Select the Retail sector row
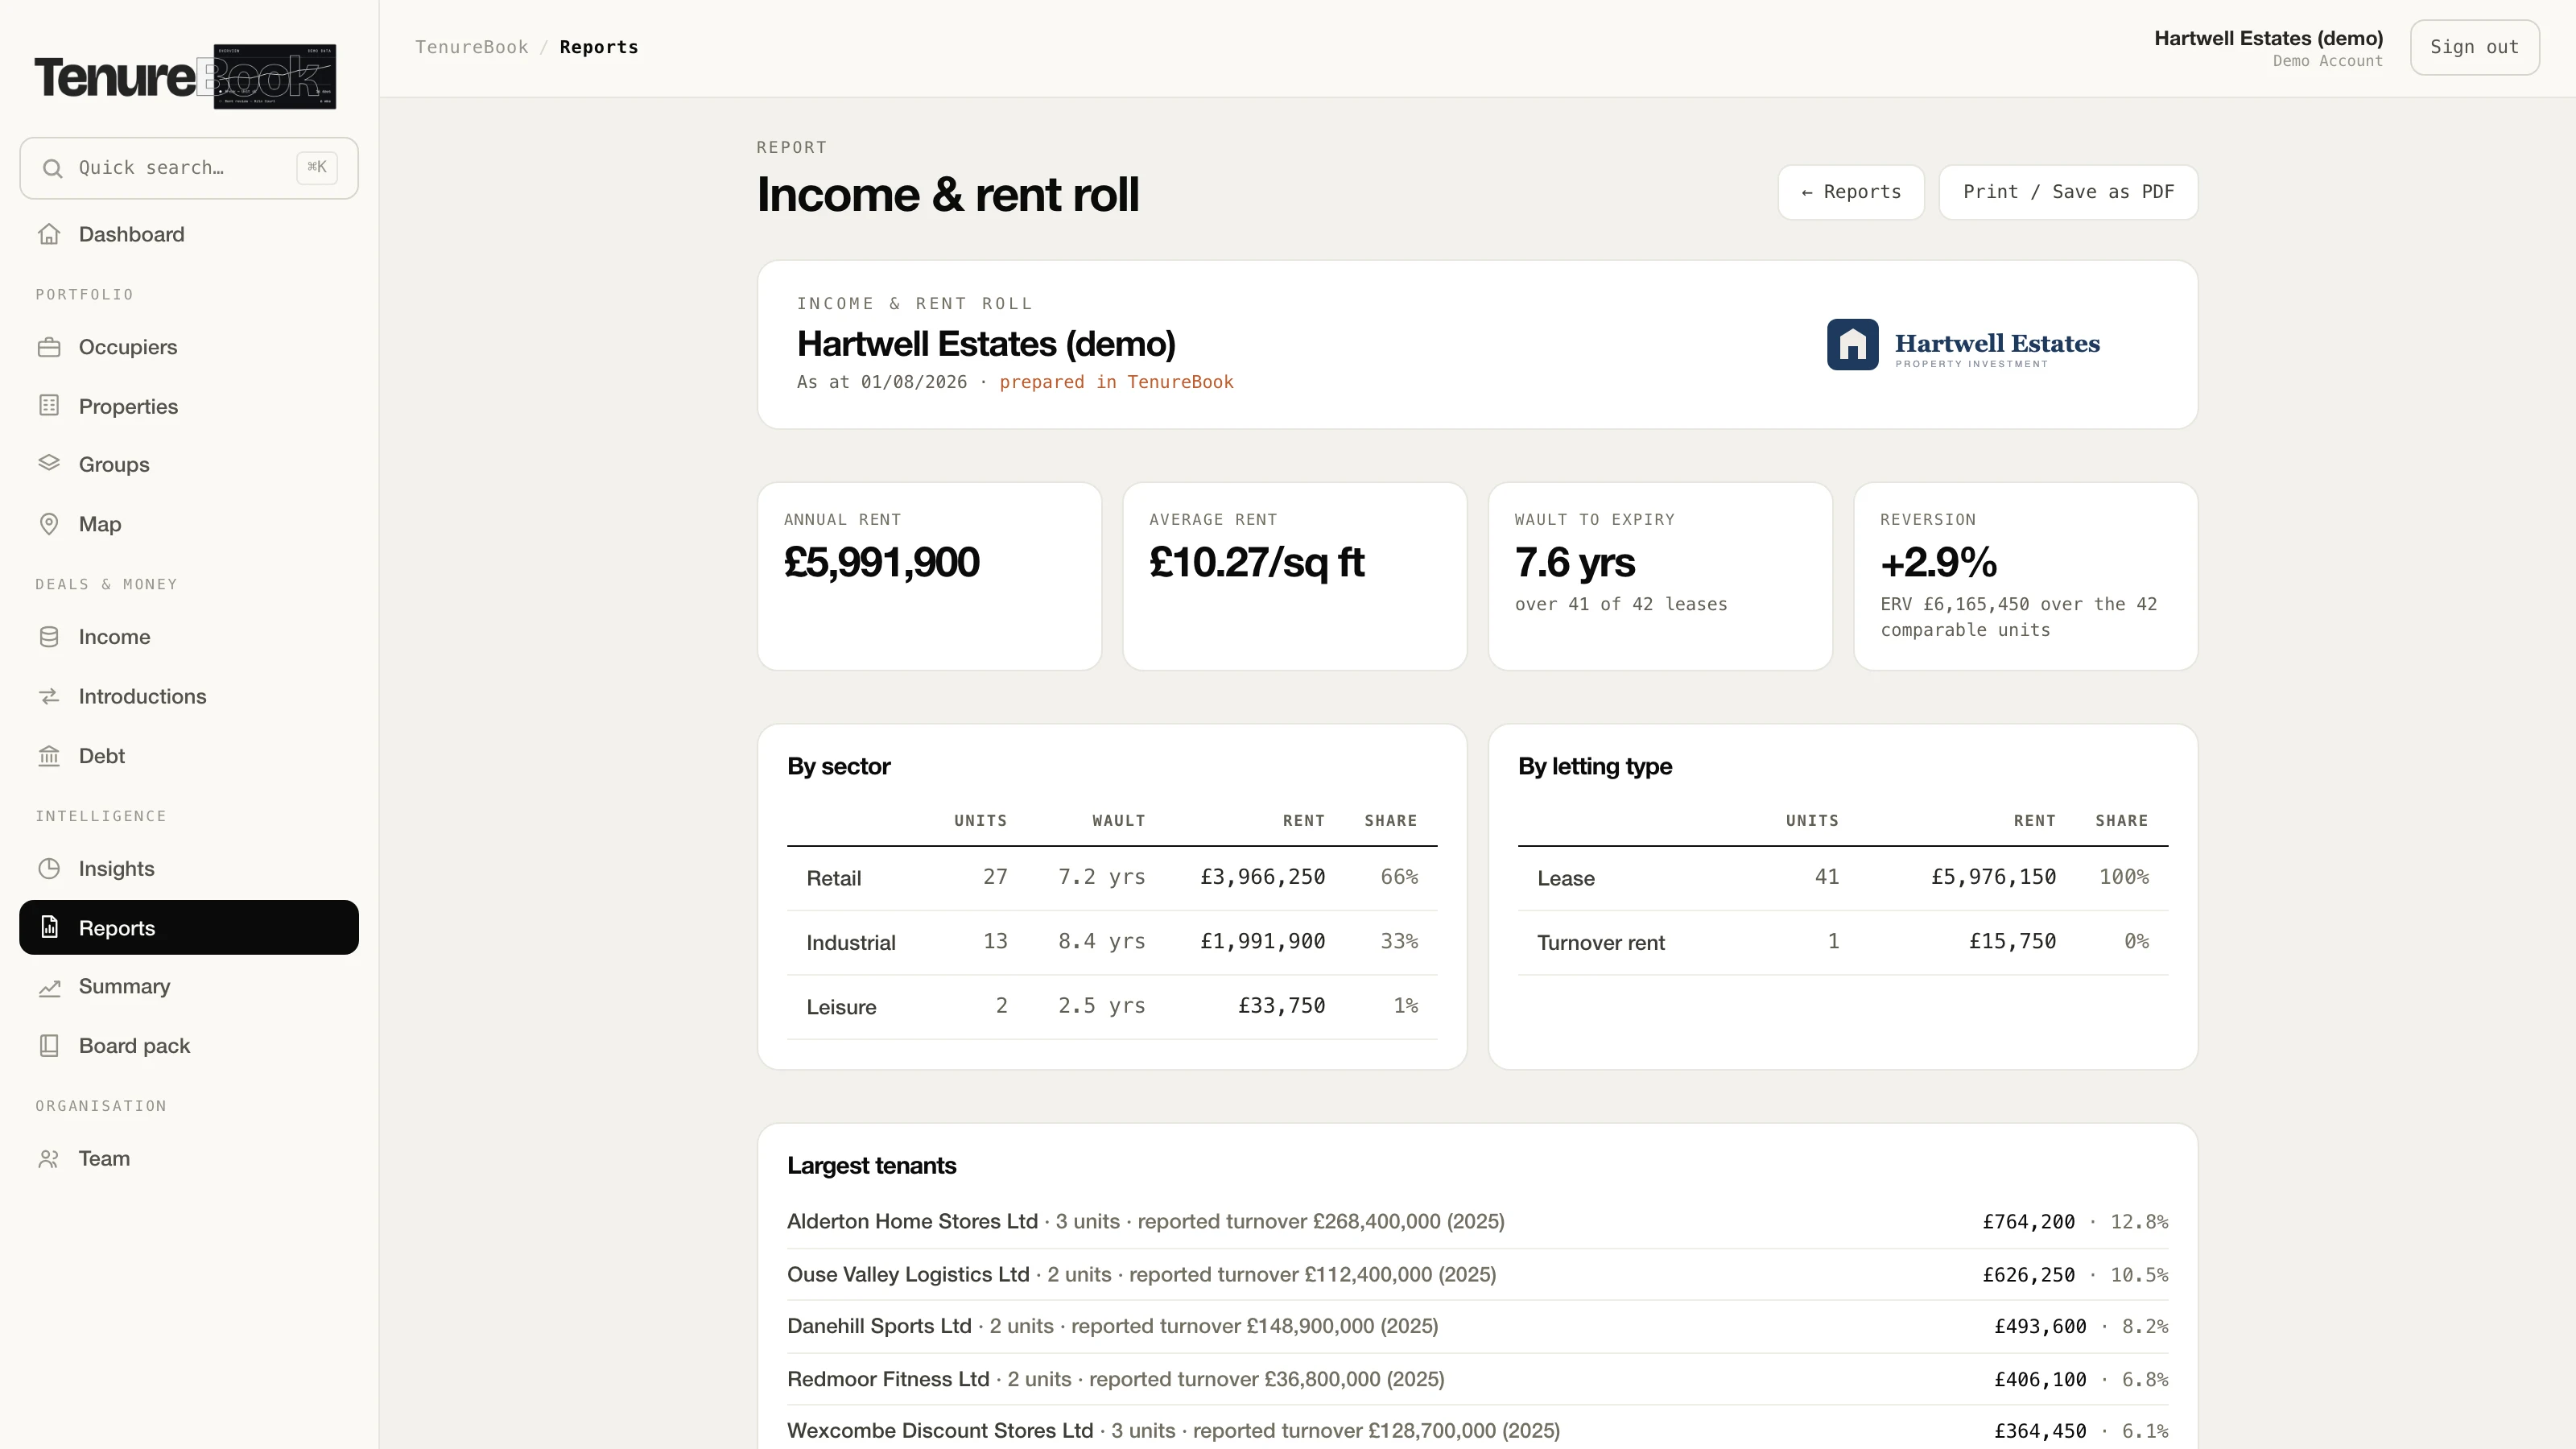This screenshot has height=1449, width=2576. [1112, 878]
